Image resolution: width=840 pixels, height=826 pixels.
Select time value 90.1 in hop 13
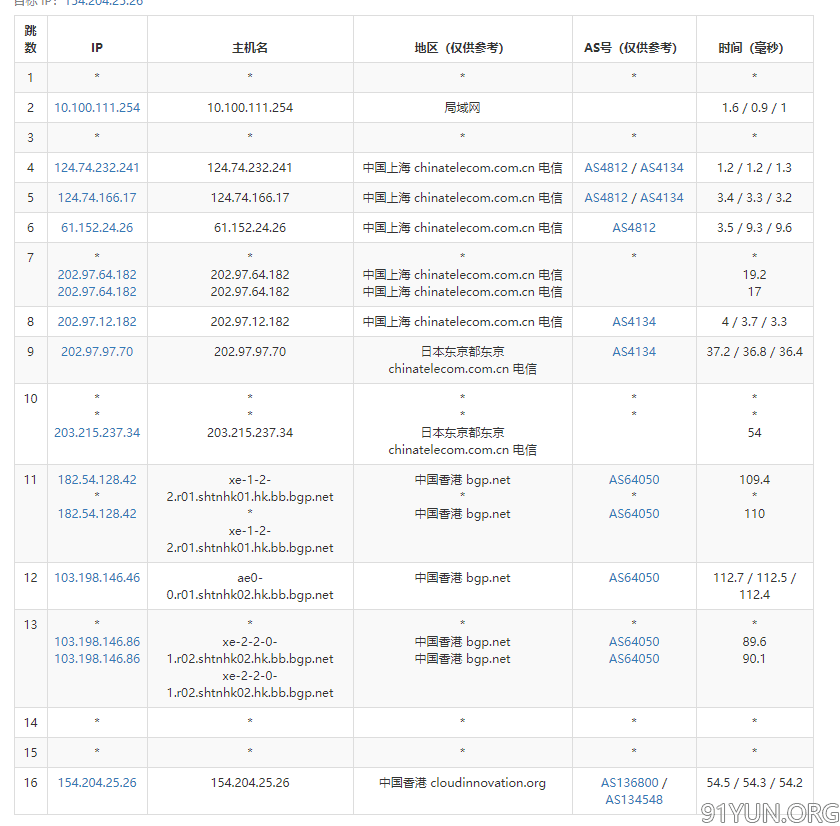[754, 658]
